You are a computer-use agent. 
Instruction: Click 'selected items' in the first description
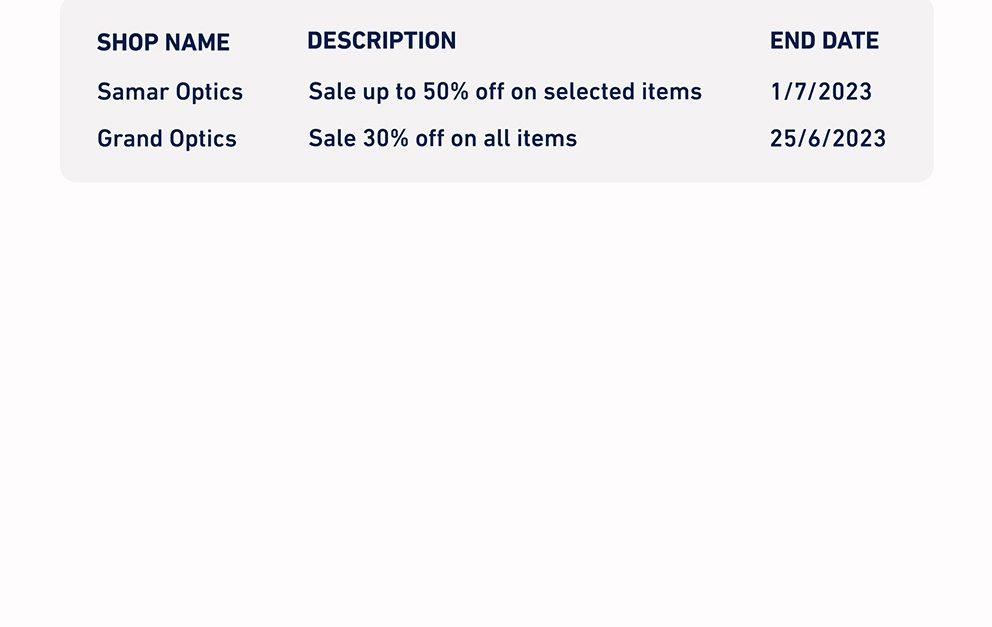(623, 92)
